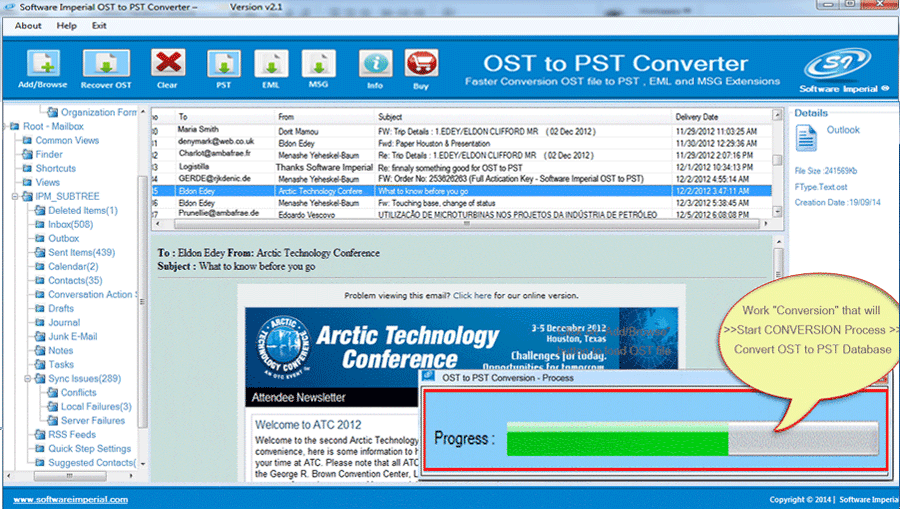Click the Outlook document icon in Details
This screenshot has height=509, width=900.
pos(806,138)
